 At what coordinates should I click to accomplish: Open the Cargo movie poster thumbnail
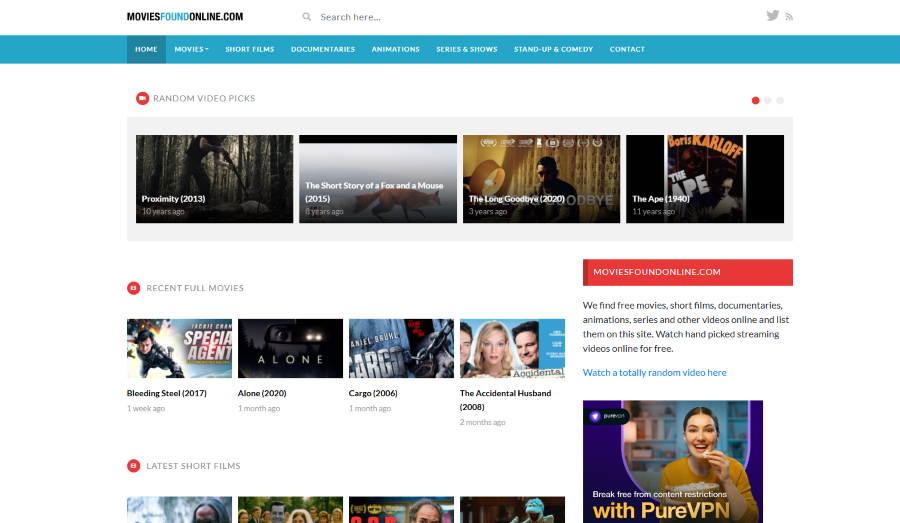401,348
